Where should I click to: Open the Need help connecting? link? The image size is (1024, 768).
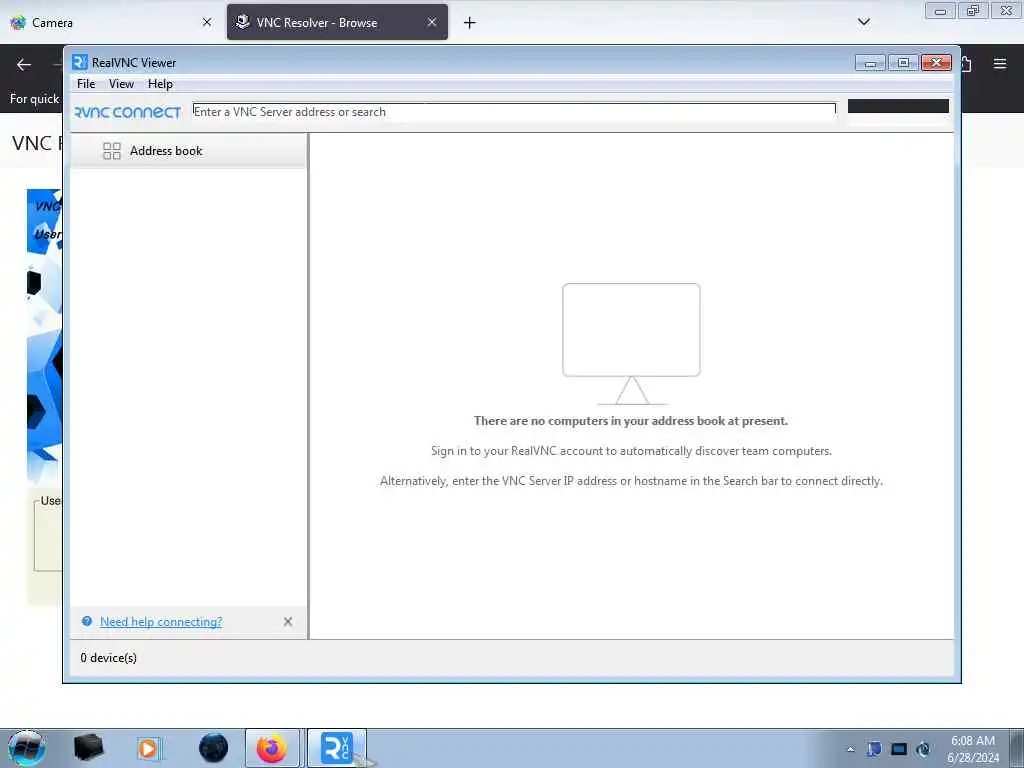click(x=161, y=622)
